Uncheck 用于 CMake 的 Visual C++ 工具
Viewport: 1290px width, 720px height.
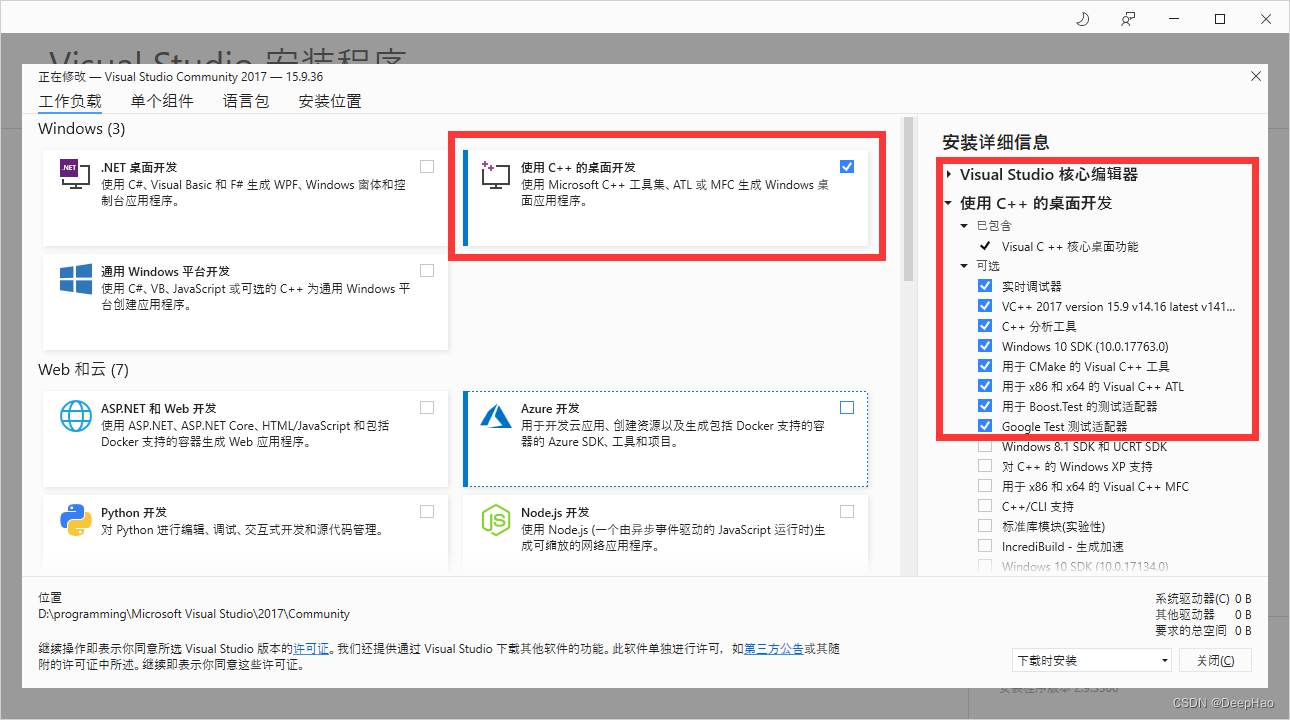[x=985, y=366]
